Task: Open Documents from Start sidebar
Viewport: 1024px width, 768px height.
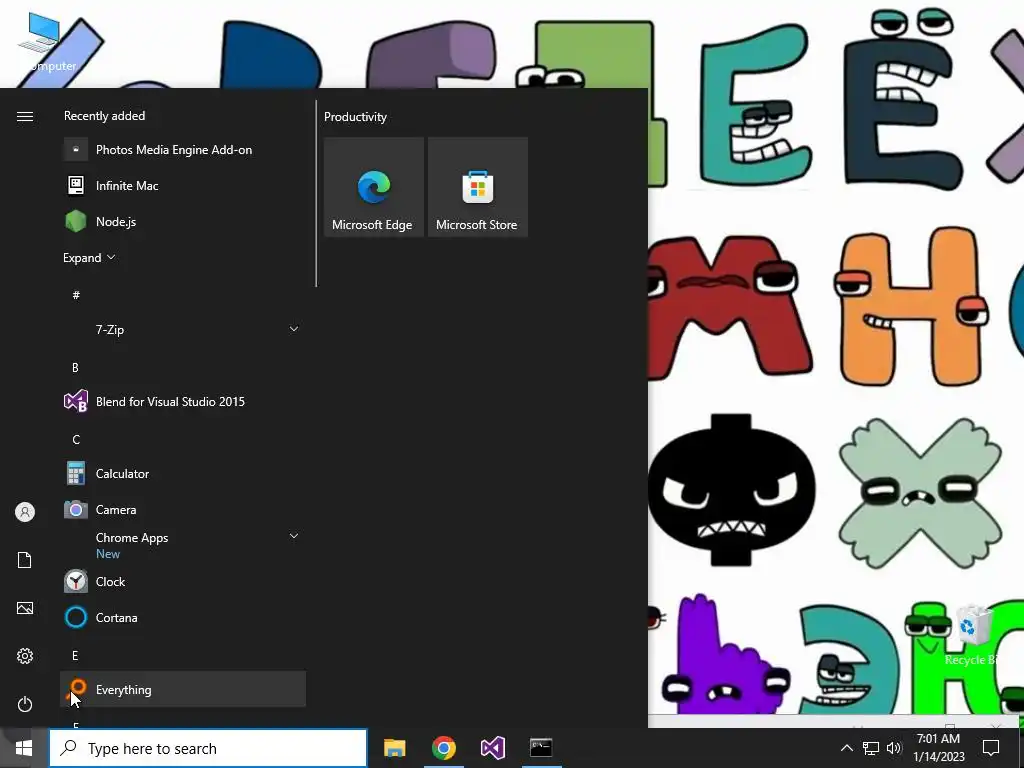Action: [25, 560]
